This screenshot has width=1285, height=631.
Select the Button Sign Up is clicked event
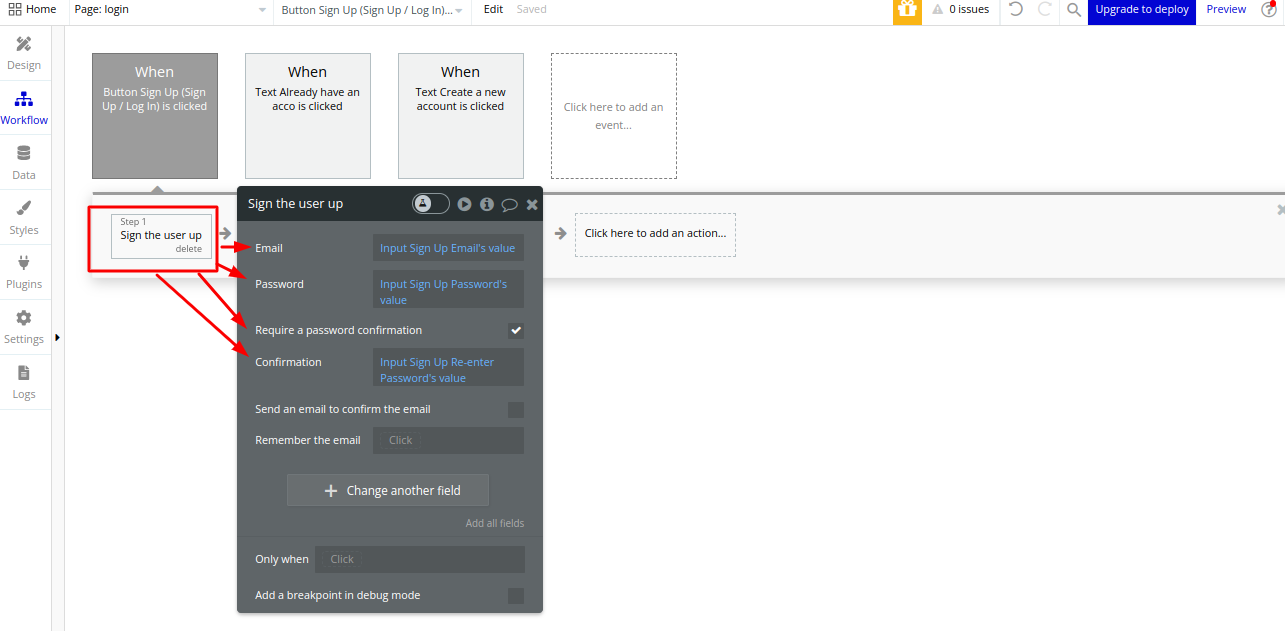(155, 116)
